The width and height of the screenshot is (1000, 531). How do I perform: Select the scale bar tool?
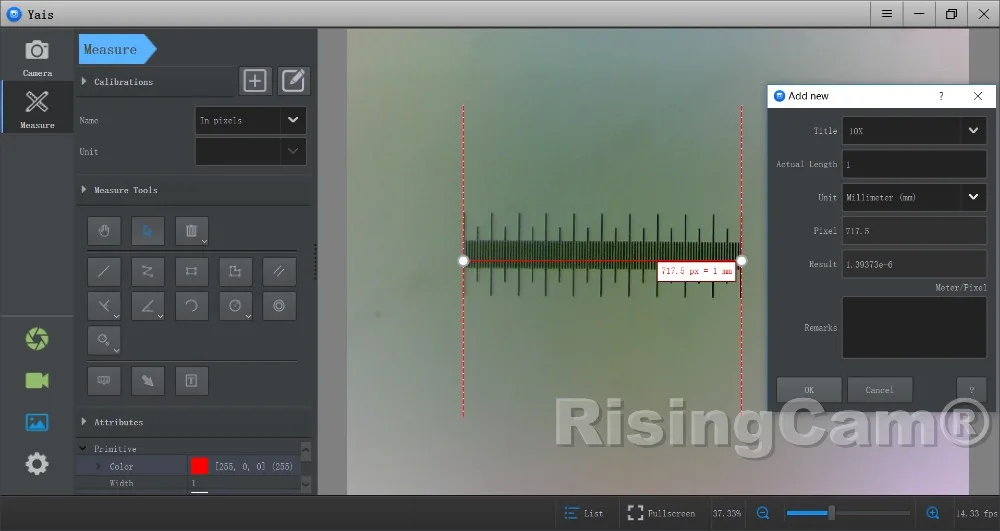click(x=104, y=381)
